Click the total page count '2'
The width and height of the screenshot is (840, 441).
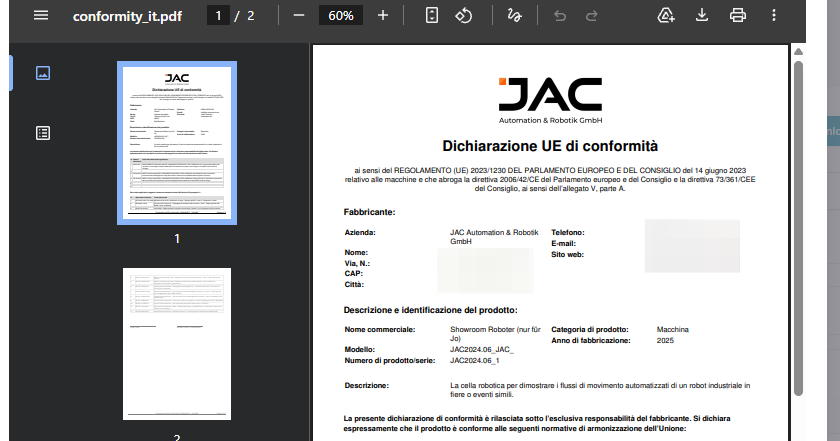(x=251, y=16)
